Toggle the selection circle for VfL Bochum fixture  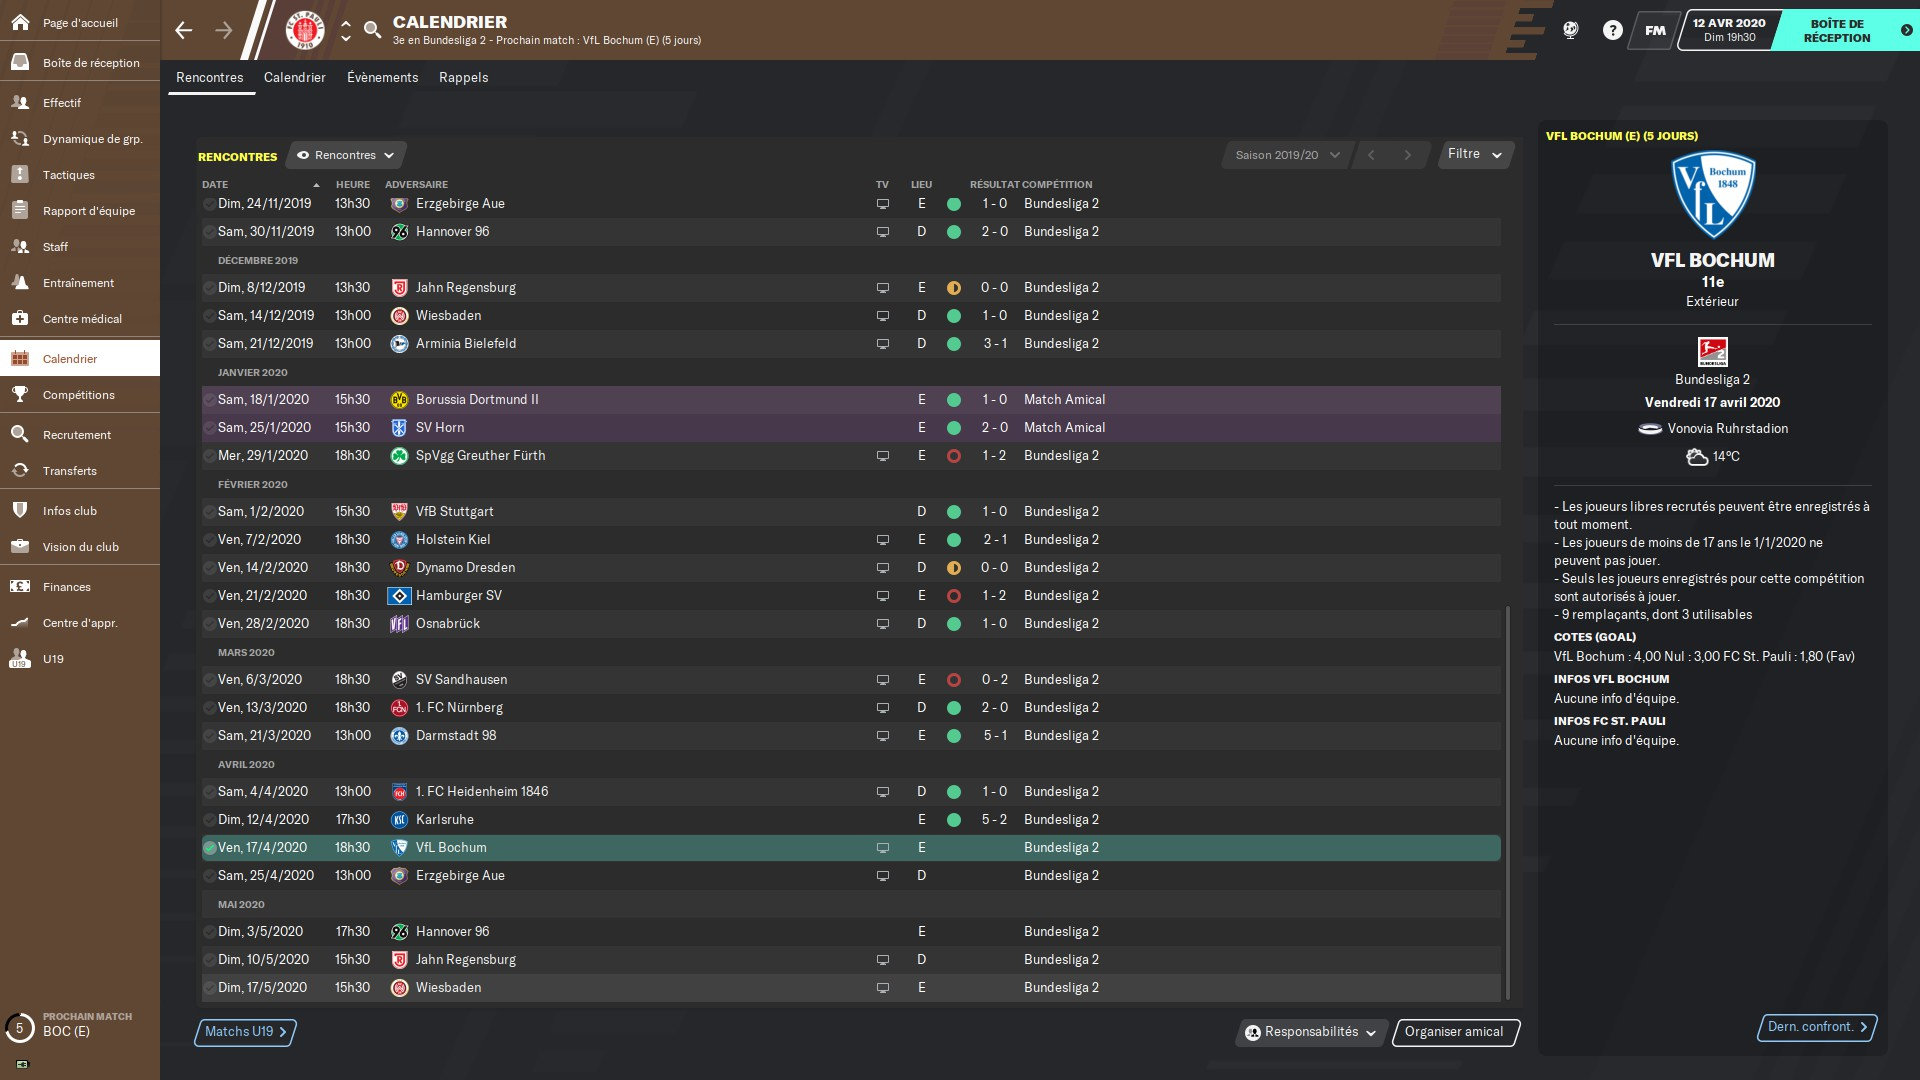(209, 848)
